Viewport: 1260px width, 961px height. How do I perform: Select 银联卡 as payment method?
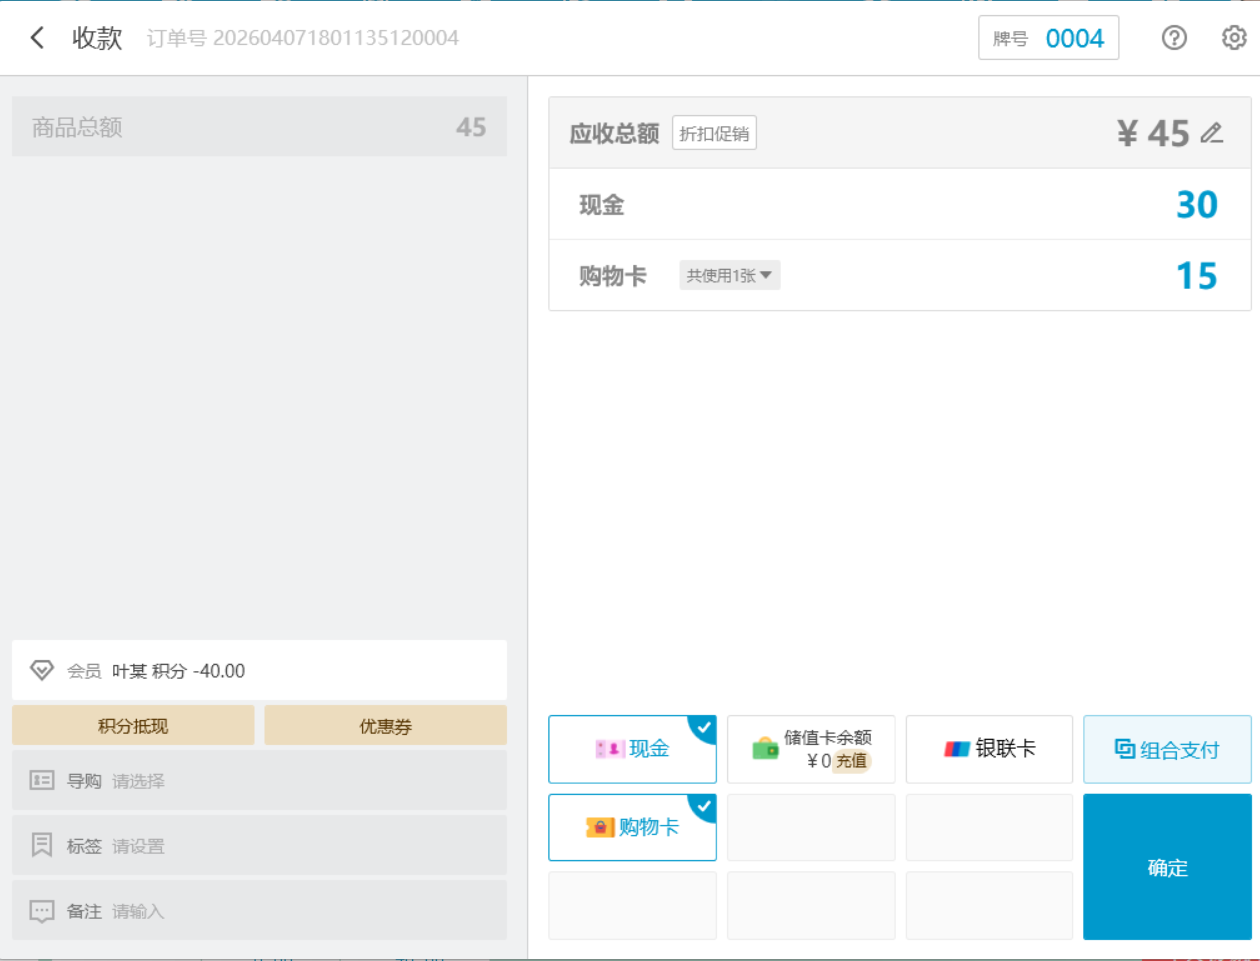989,749
